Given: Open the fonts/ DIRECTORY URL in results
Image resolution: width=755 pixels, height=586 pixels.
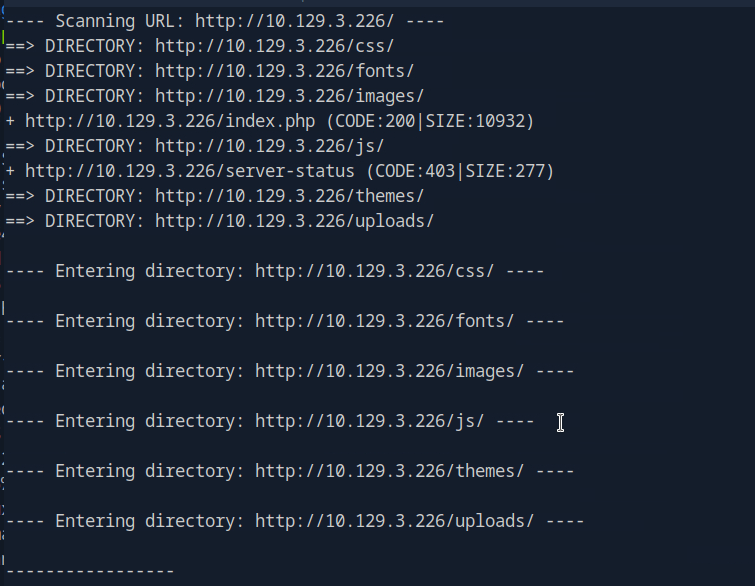Looking at the screenshot, I should [284, 71].
